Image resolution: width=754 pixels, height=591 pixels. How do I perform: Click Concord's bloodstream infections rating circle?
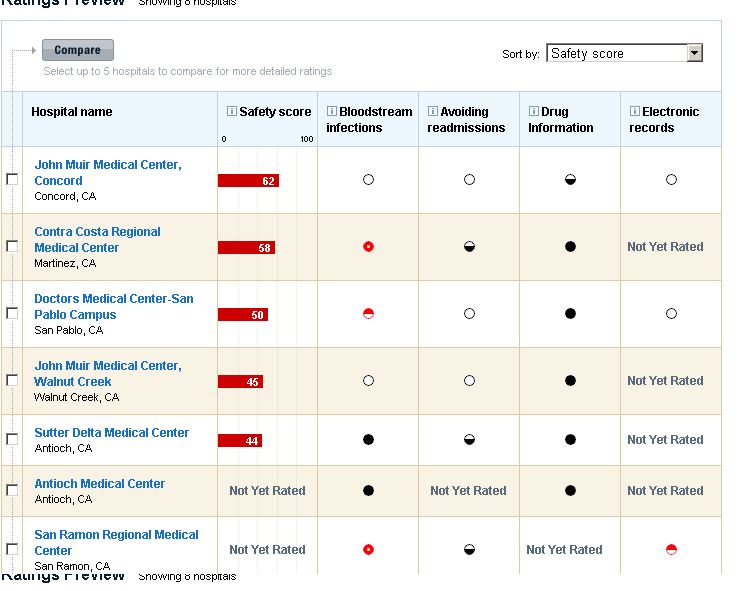coord(368,179)
